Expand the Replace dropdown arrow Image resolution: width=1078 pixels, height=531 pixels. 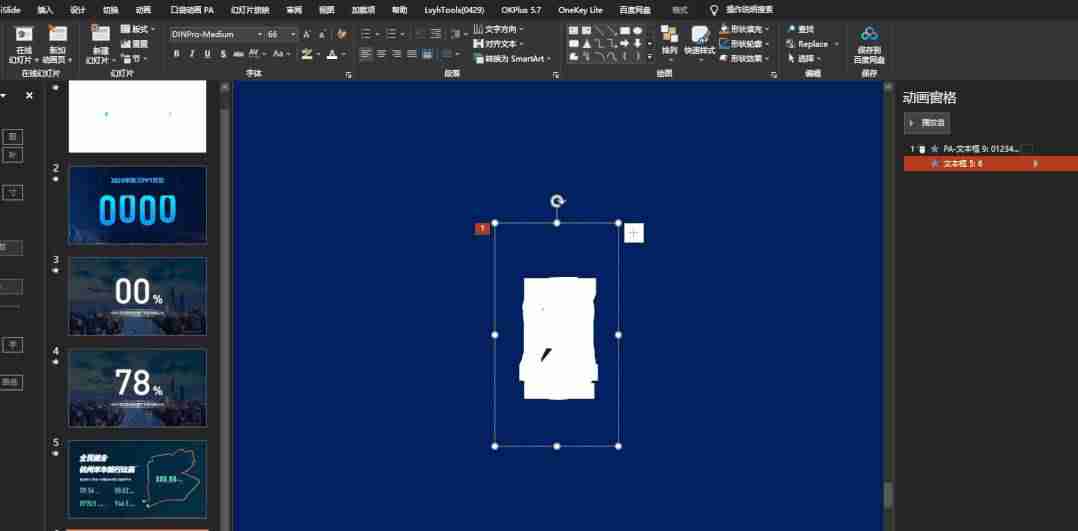836,44
